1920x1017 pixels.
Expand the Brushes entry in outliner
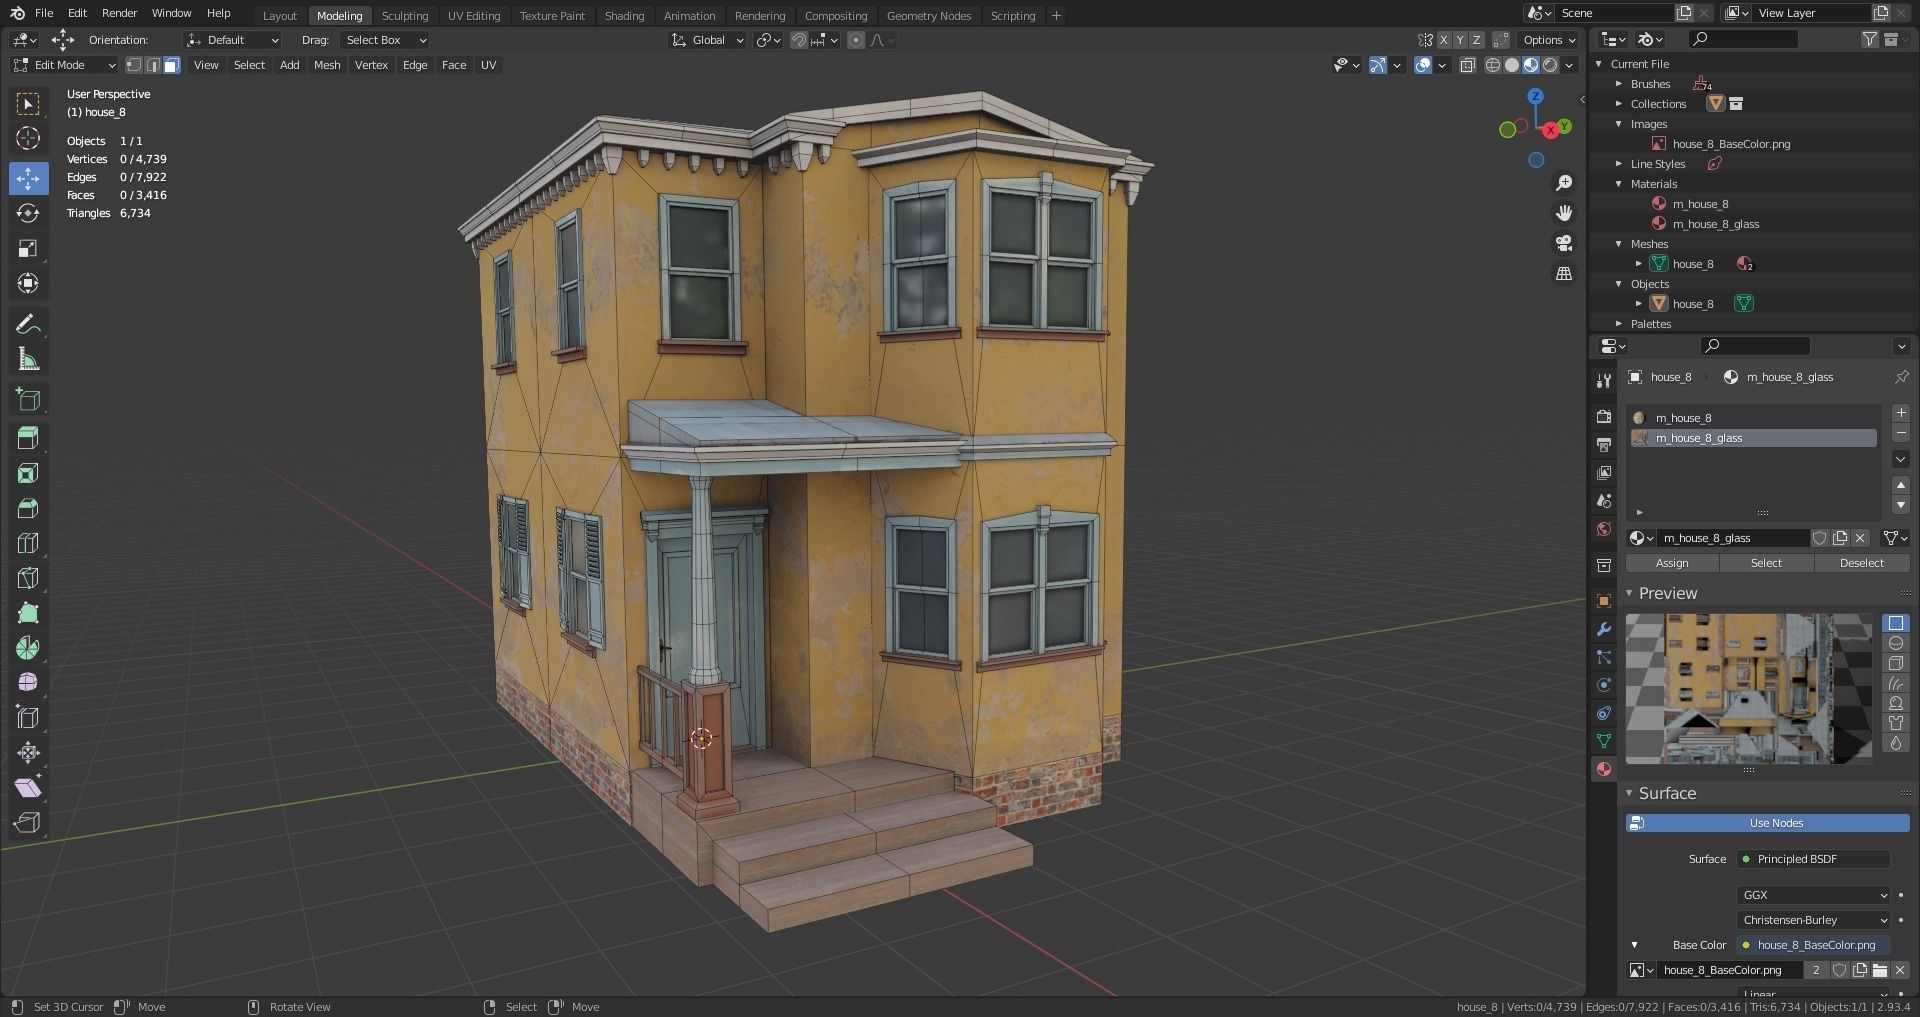pyautogui.click(x=1619, y=84)
